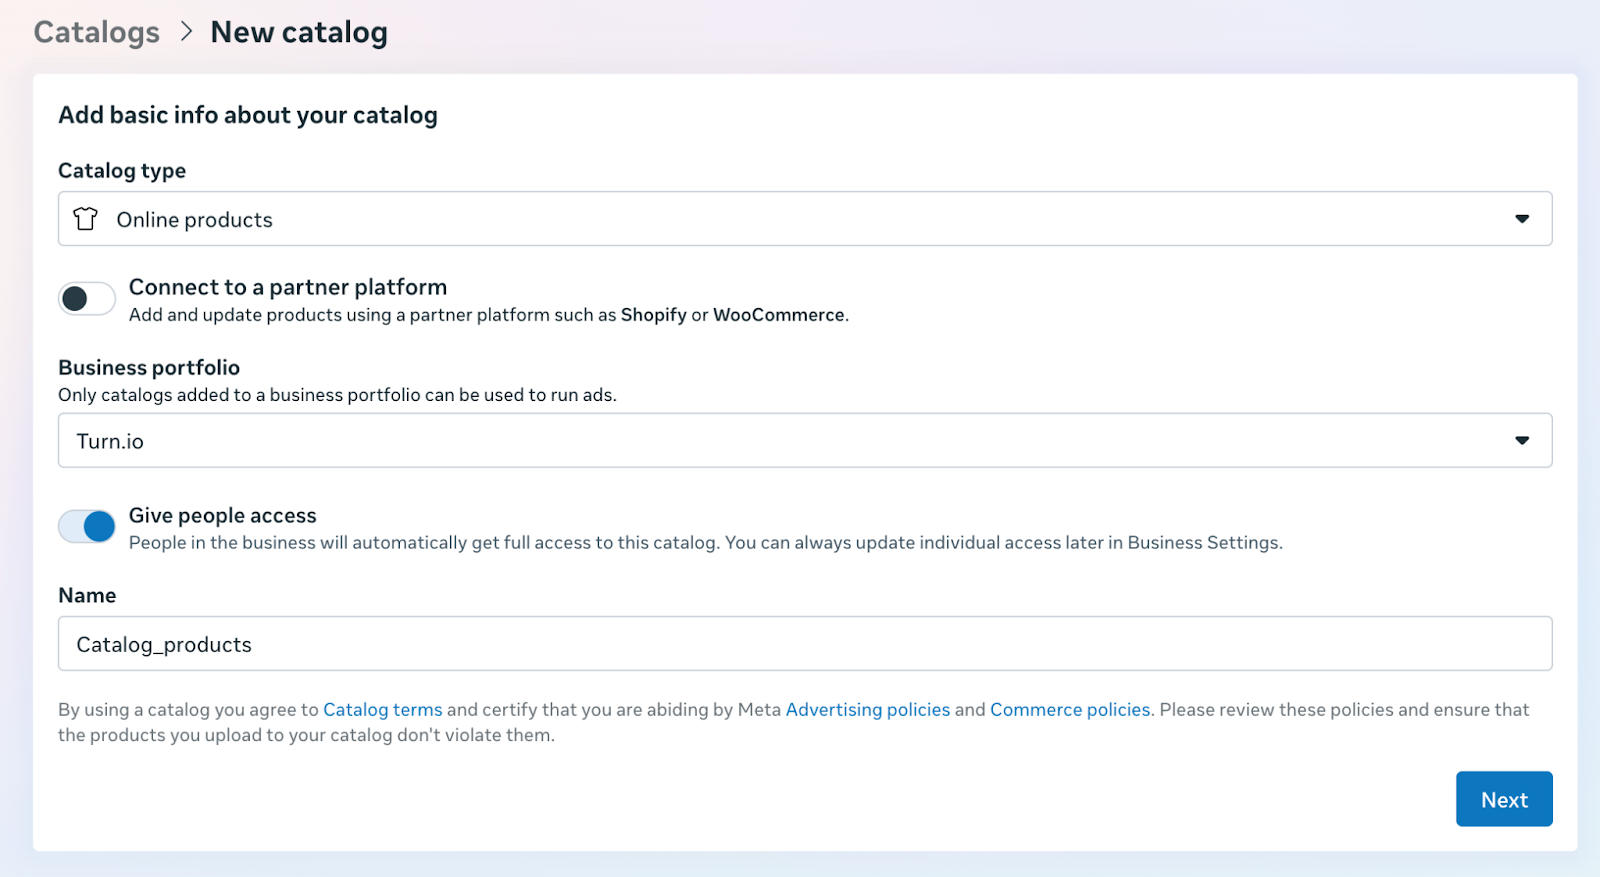Open the Advertising policies link

867,710
